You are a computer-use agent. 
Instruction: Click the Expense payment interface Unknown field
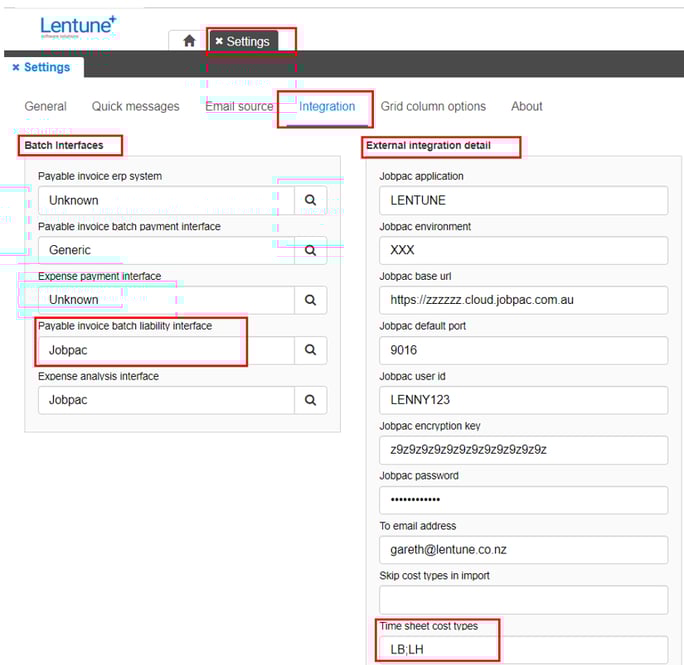(x=166, y=300)
